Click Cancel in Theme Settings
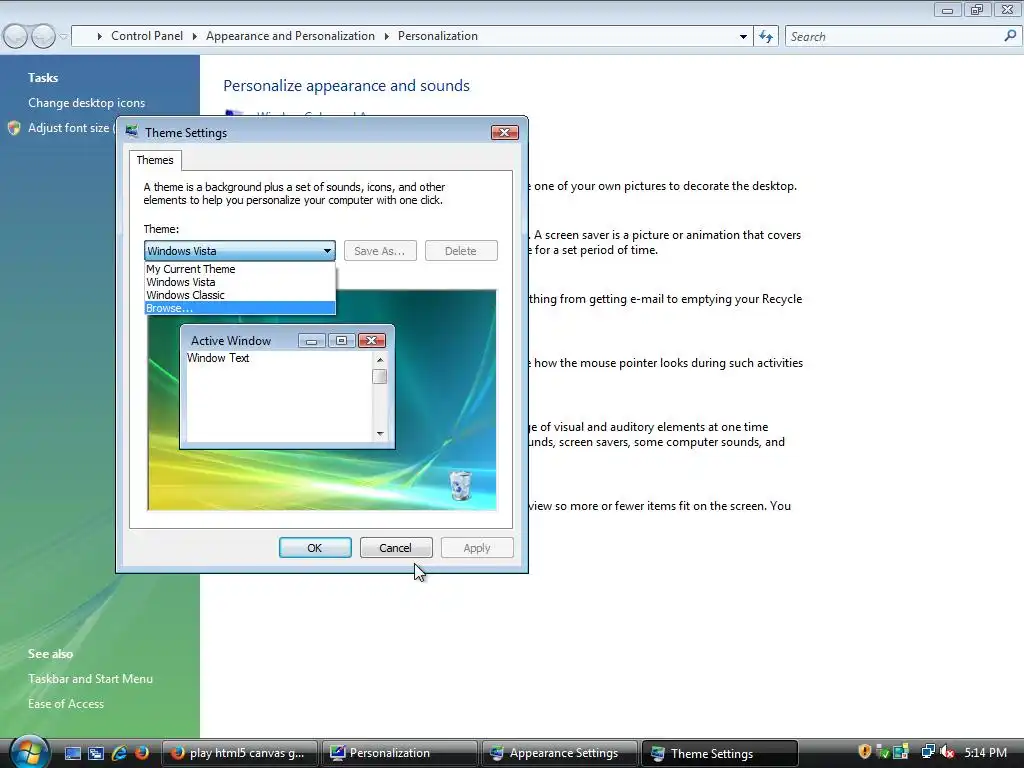The height and width of the screenshot is (768, 1024). pyautogui.click(x=396, y=548)
